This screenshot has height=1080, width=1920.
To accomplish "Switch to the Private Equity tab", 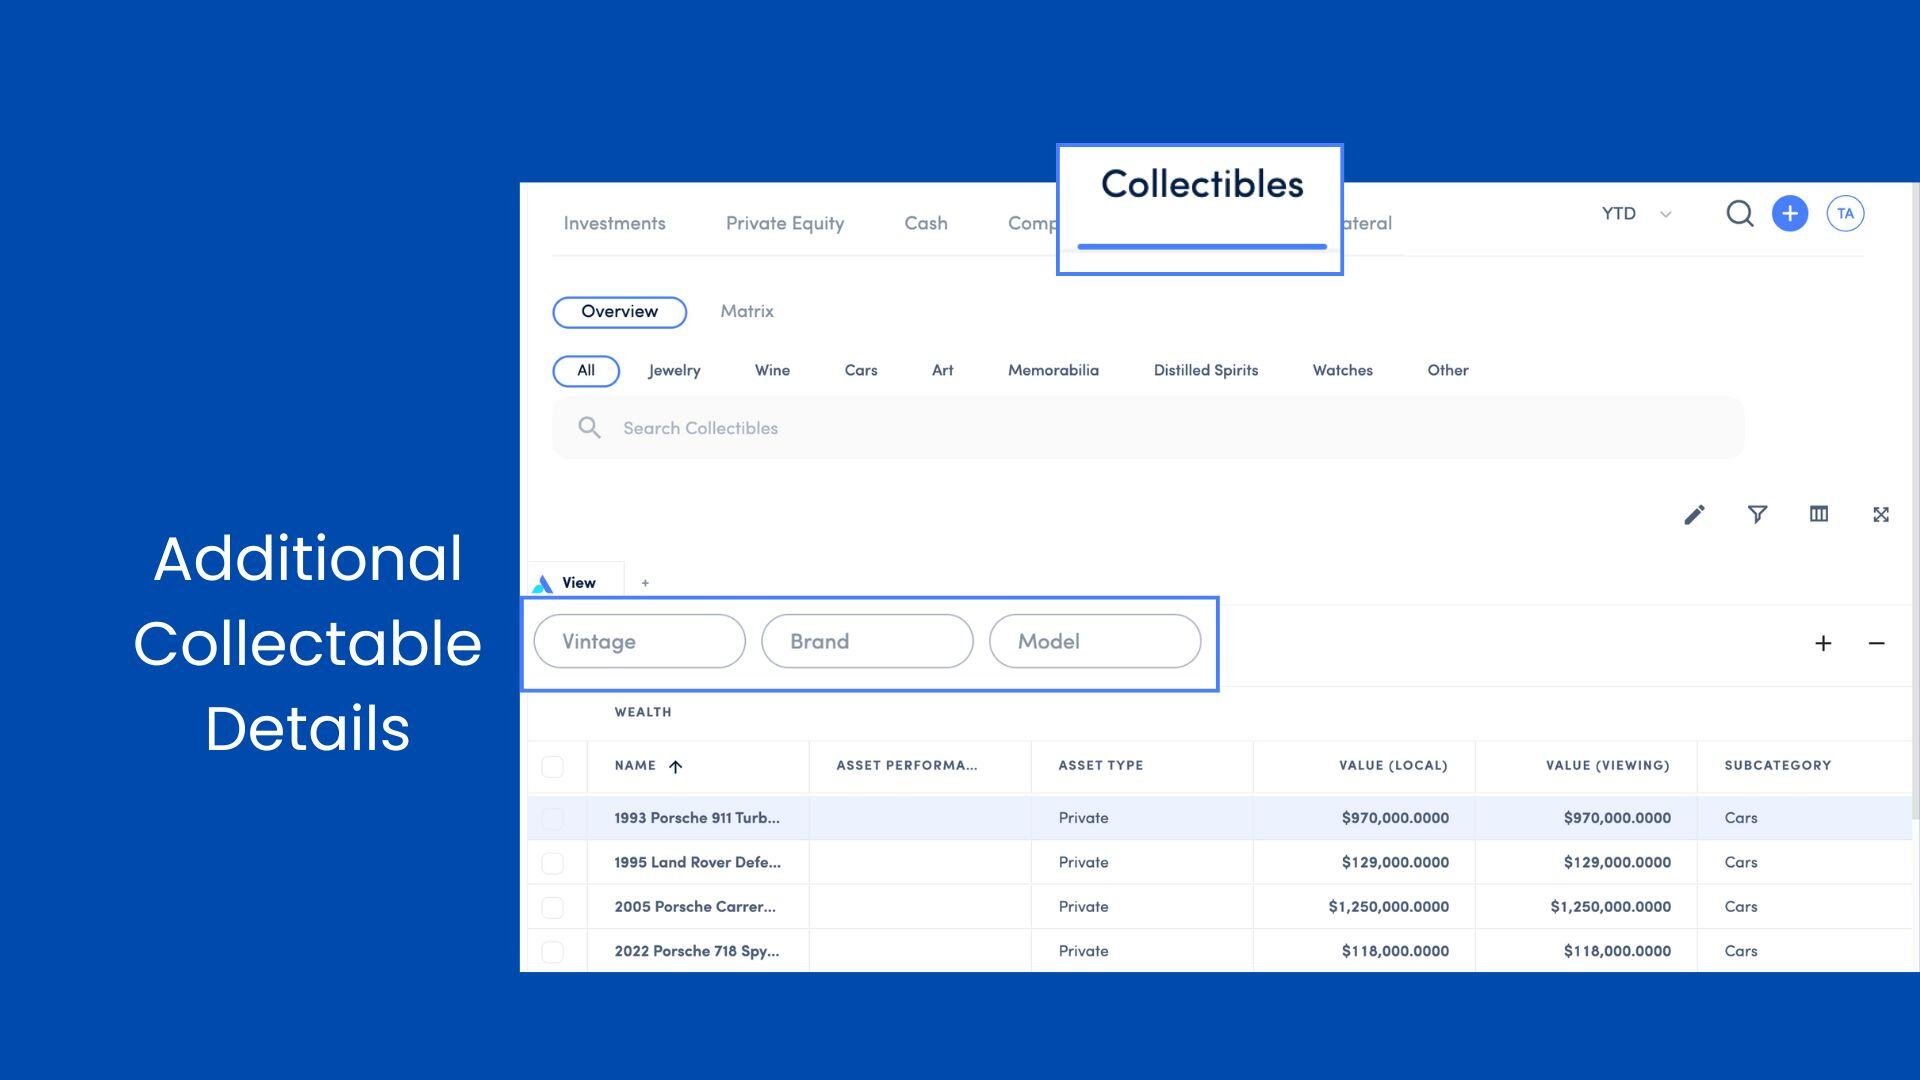I will pyautogui.click(x=784, y=223).
